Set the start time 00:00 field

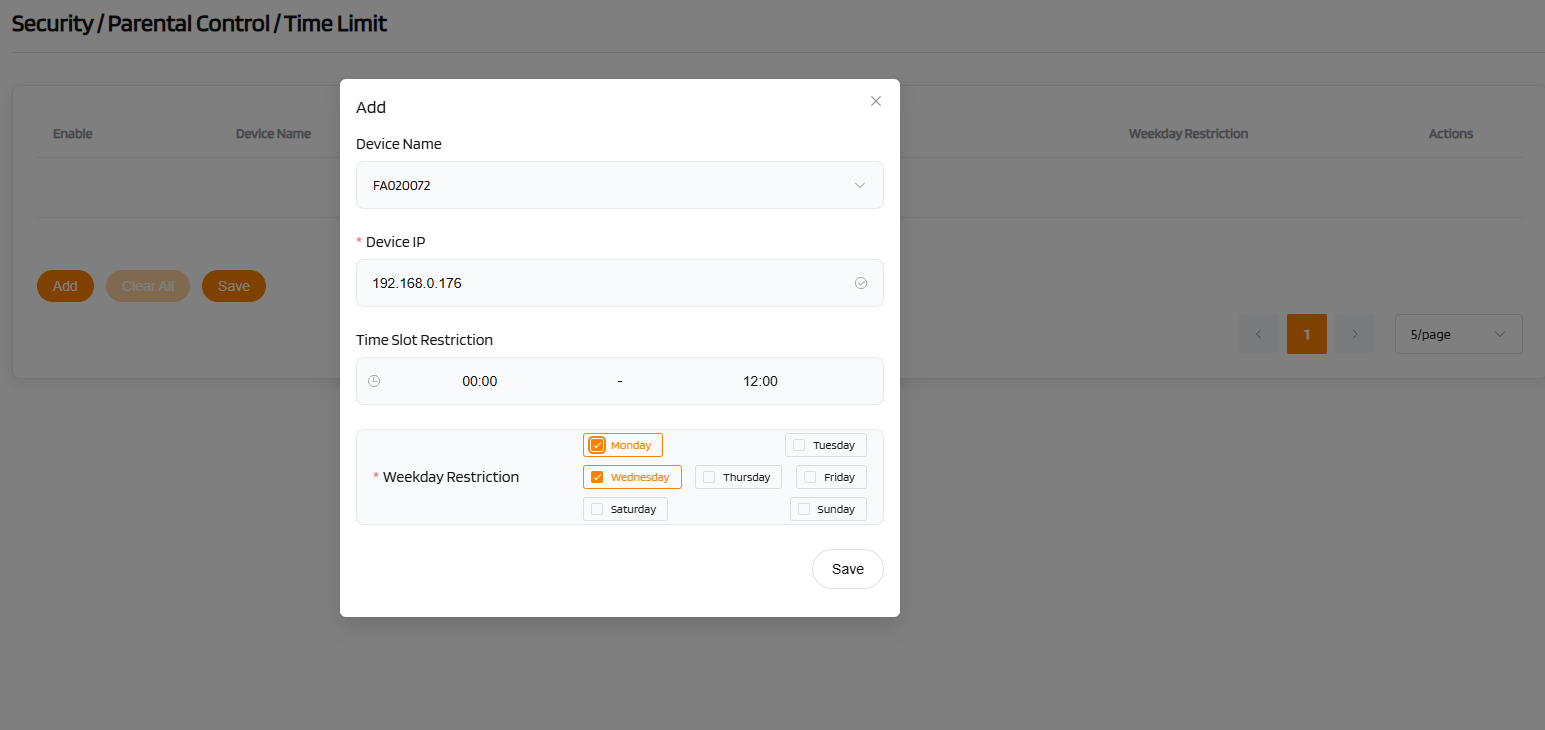[479, 381]
